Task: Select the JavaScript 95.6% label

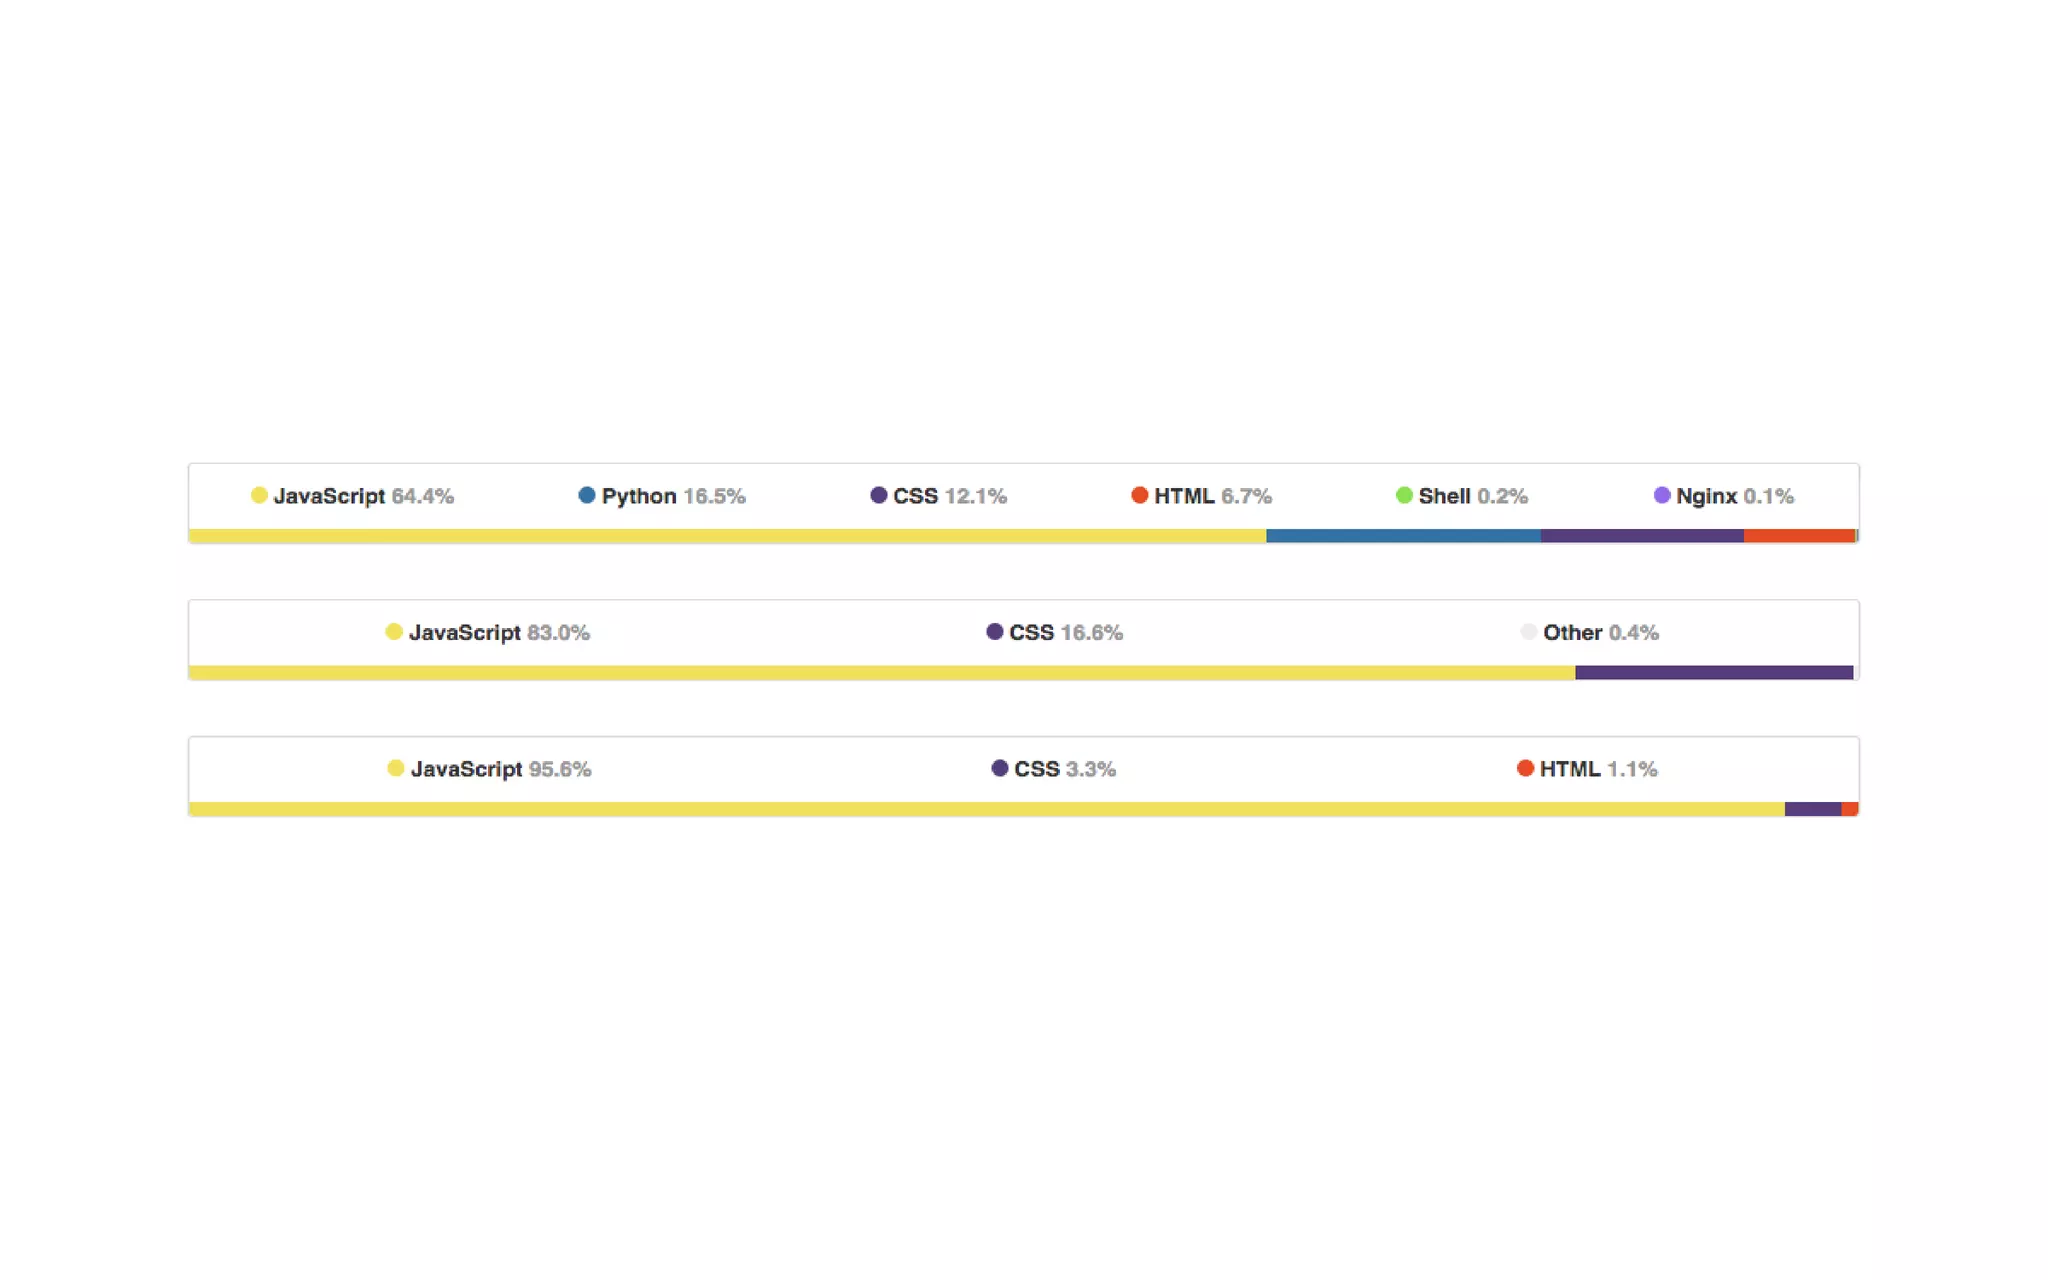Action: tap(489, 769)
